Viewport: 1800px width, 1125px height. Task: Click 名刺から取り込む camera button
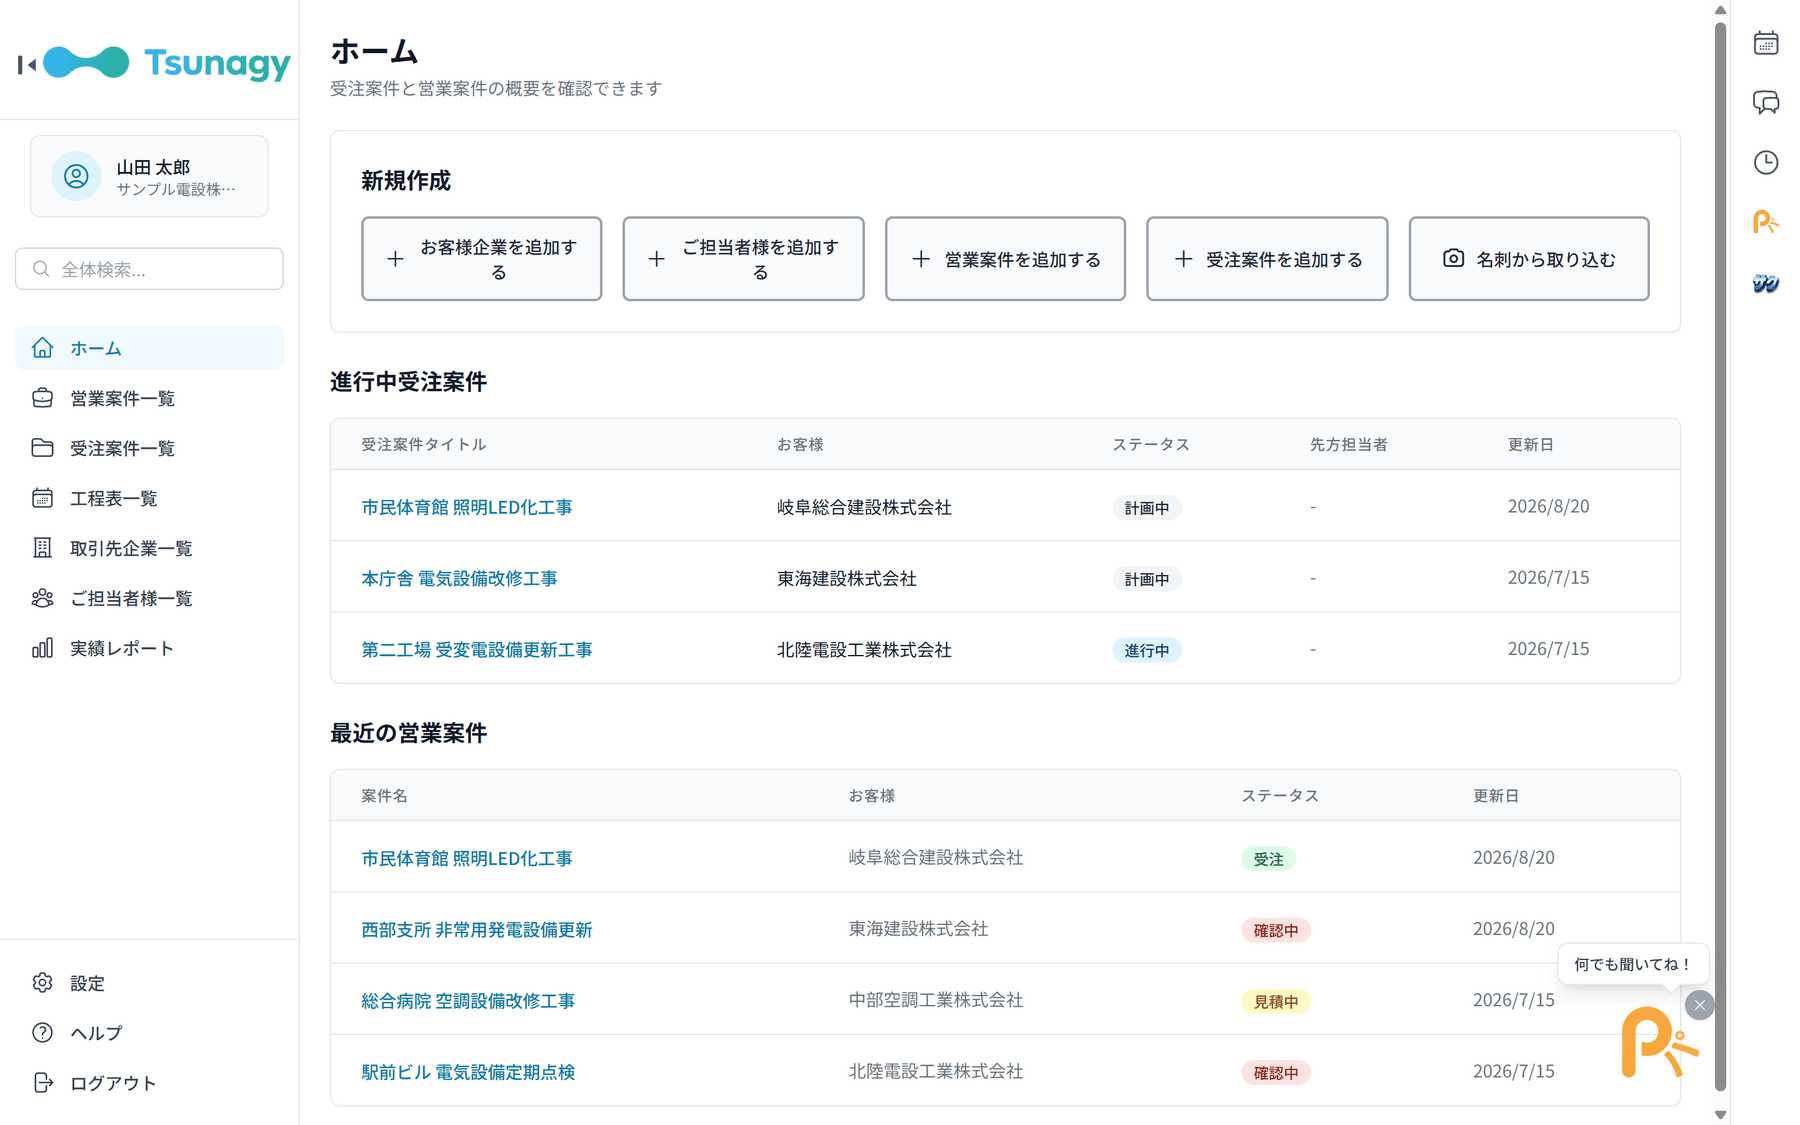[1529, 259]
